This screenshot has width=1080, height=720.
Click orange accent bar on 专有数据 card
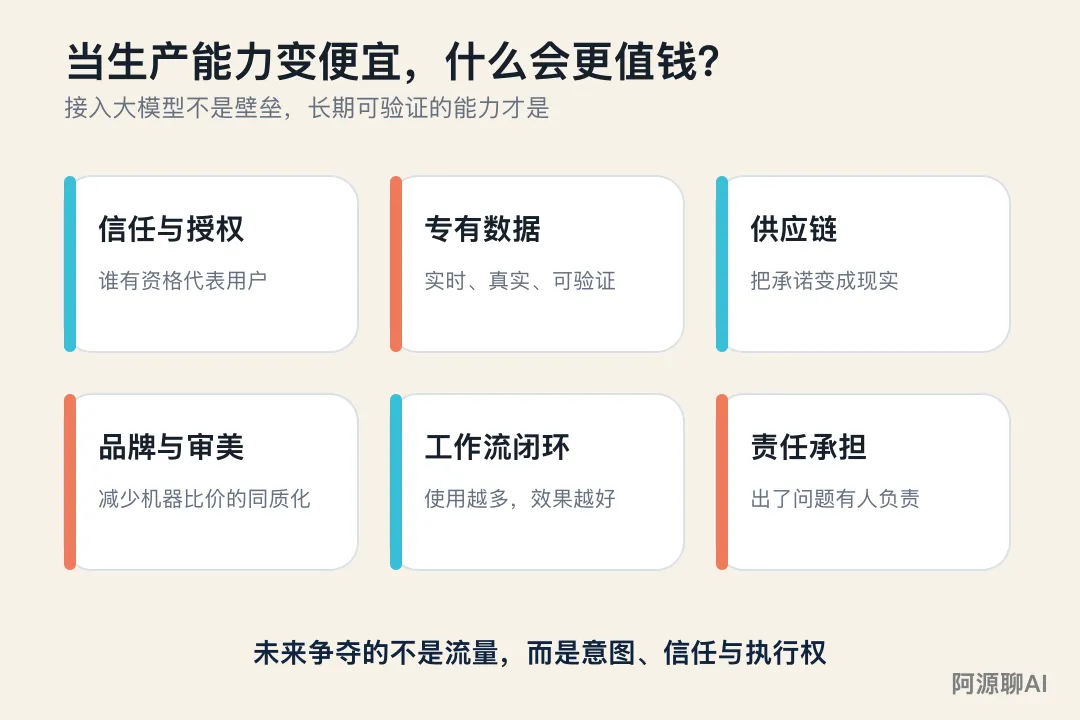(395, 264)
